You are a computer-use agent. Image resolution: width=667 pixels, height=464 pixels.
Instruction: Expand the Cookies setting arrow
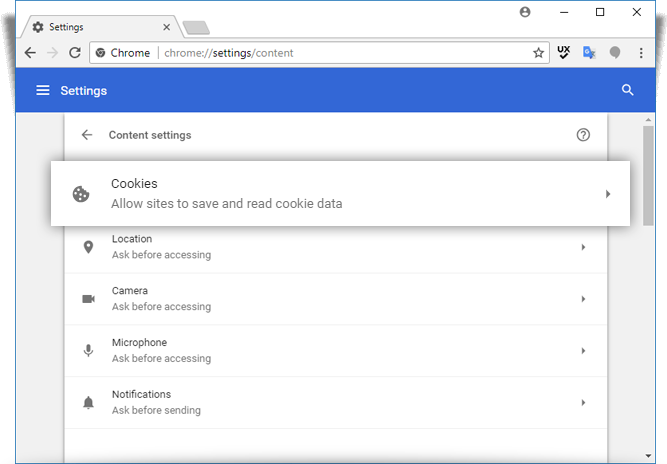coord(608,194)
